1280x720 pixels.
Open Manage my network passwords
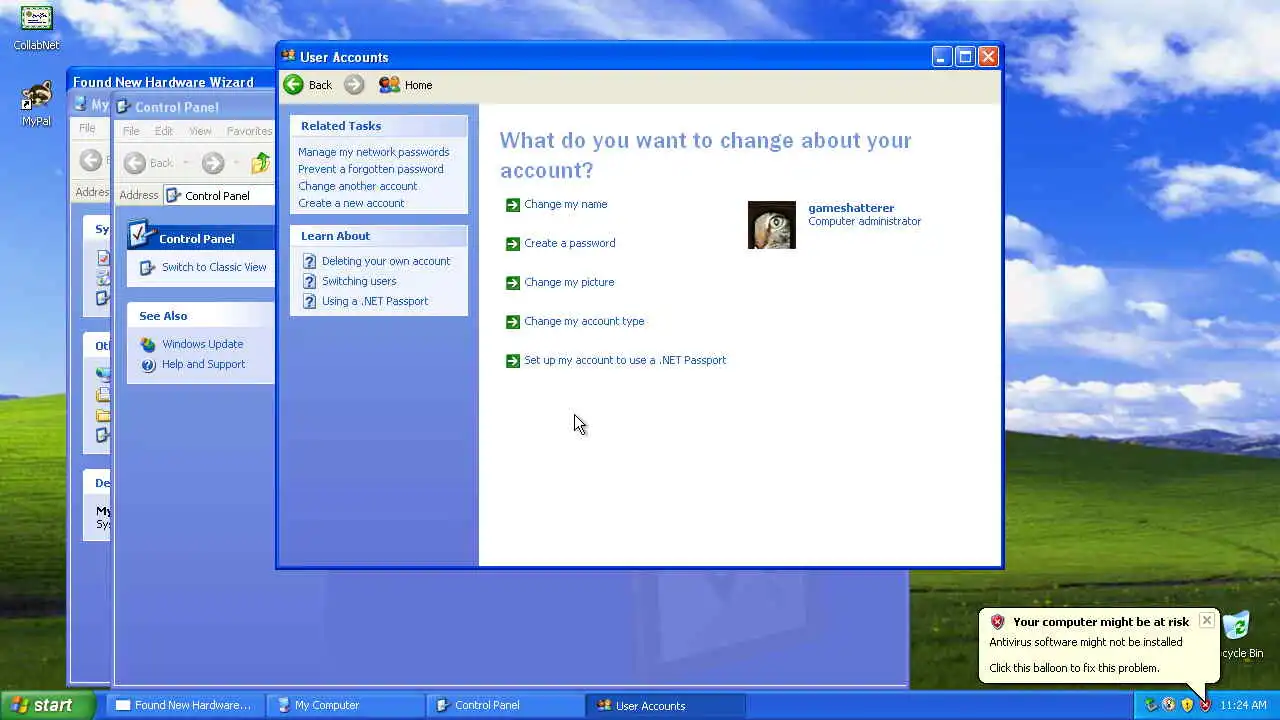point(373,152)
